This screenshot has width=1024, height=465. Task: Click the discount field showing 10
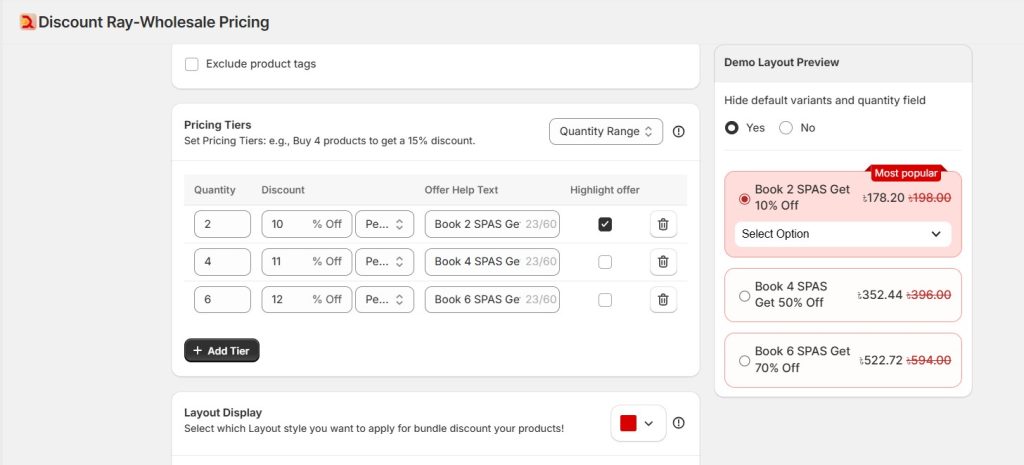306,224
